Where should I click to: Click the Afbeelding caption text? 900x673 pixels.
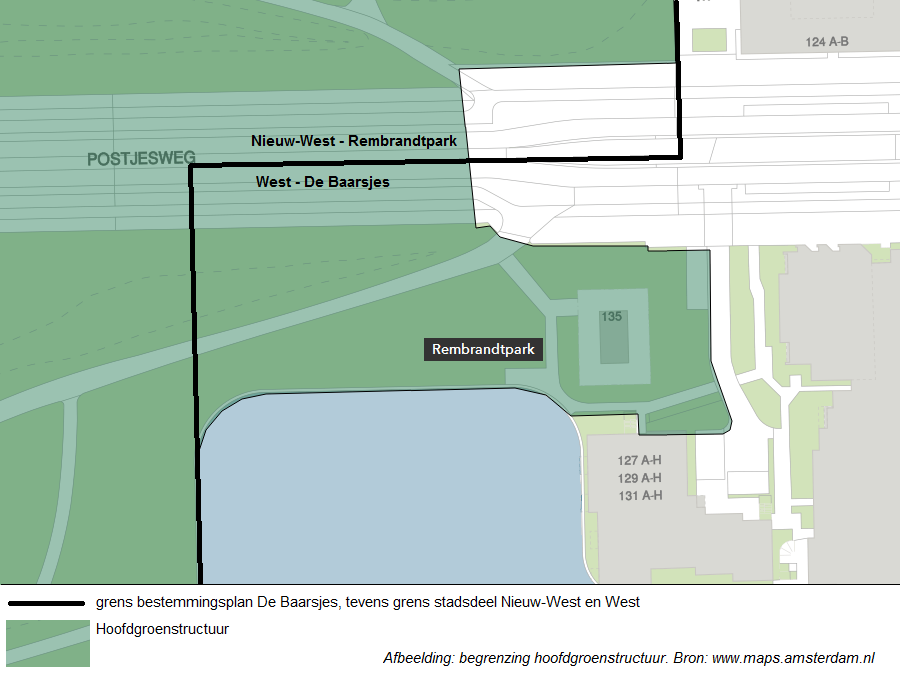(525, 658)
